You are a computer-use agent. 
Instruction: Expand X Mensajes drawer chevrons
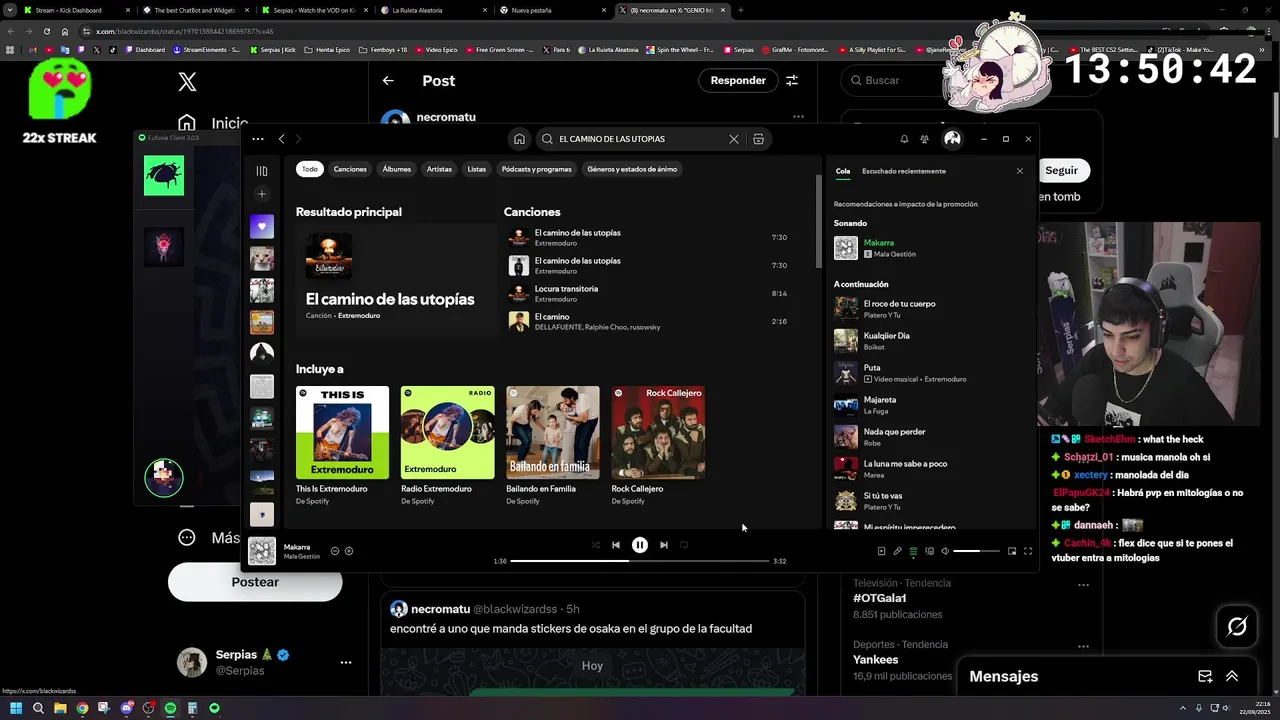tap(1232, 676)
